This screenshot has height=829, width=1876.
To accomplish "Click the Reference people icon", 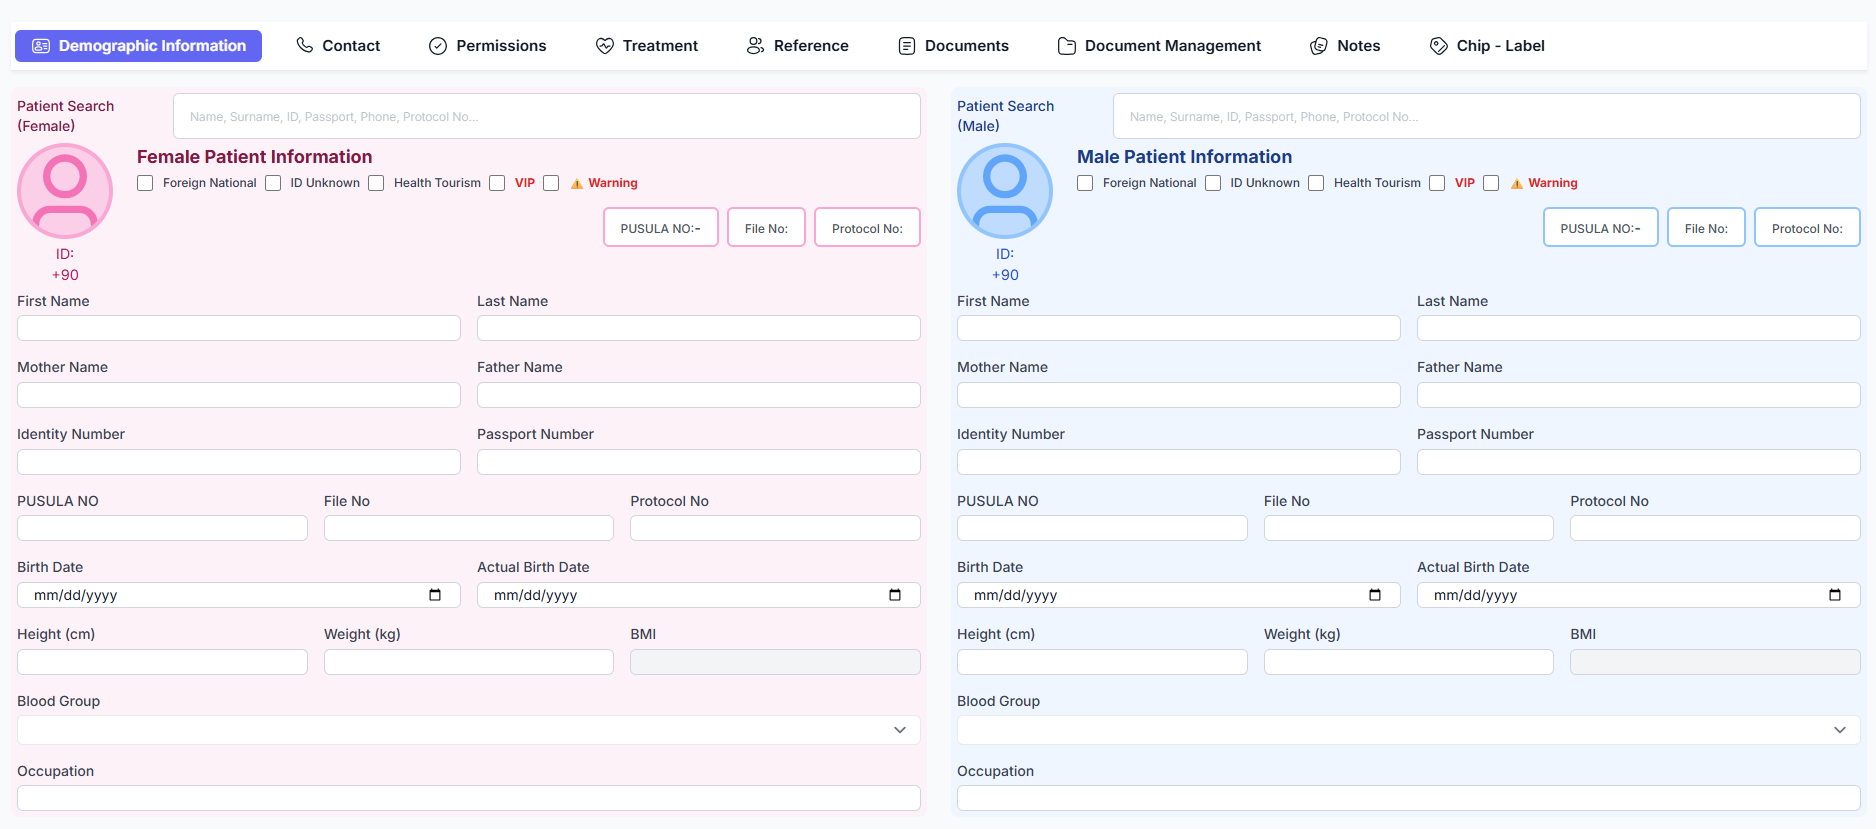I will coord(756,46).
